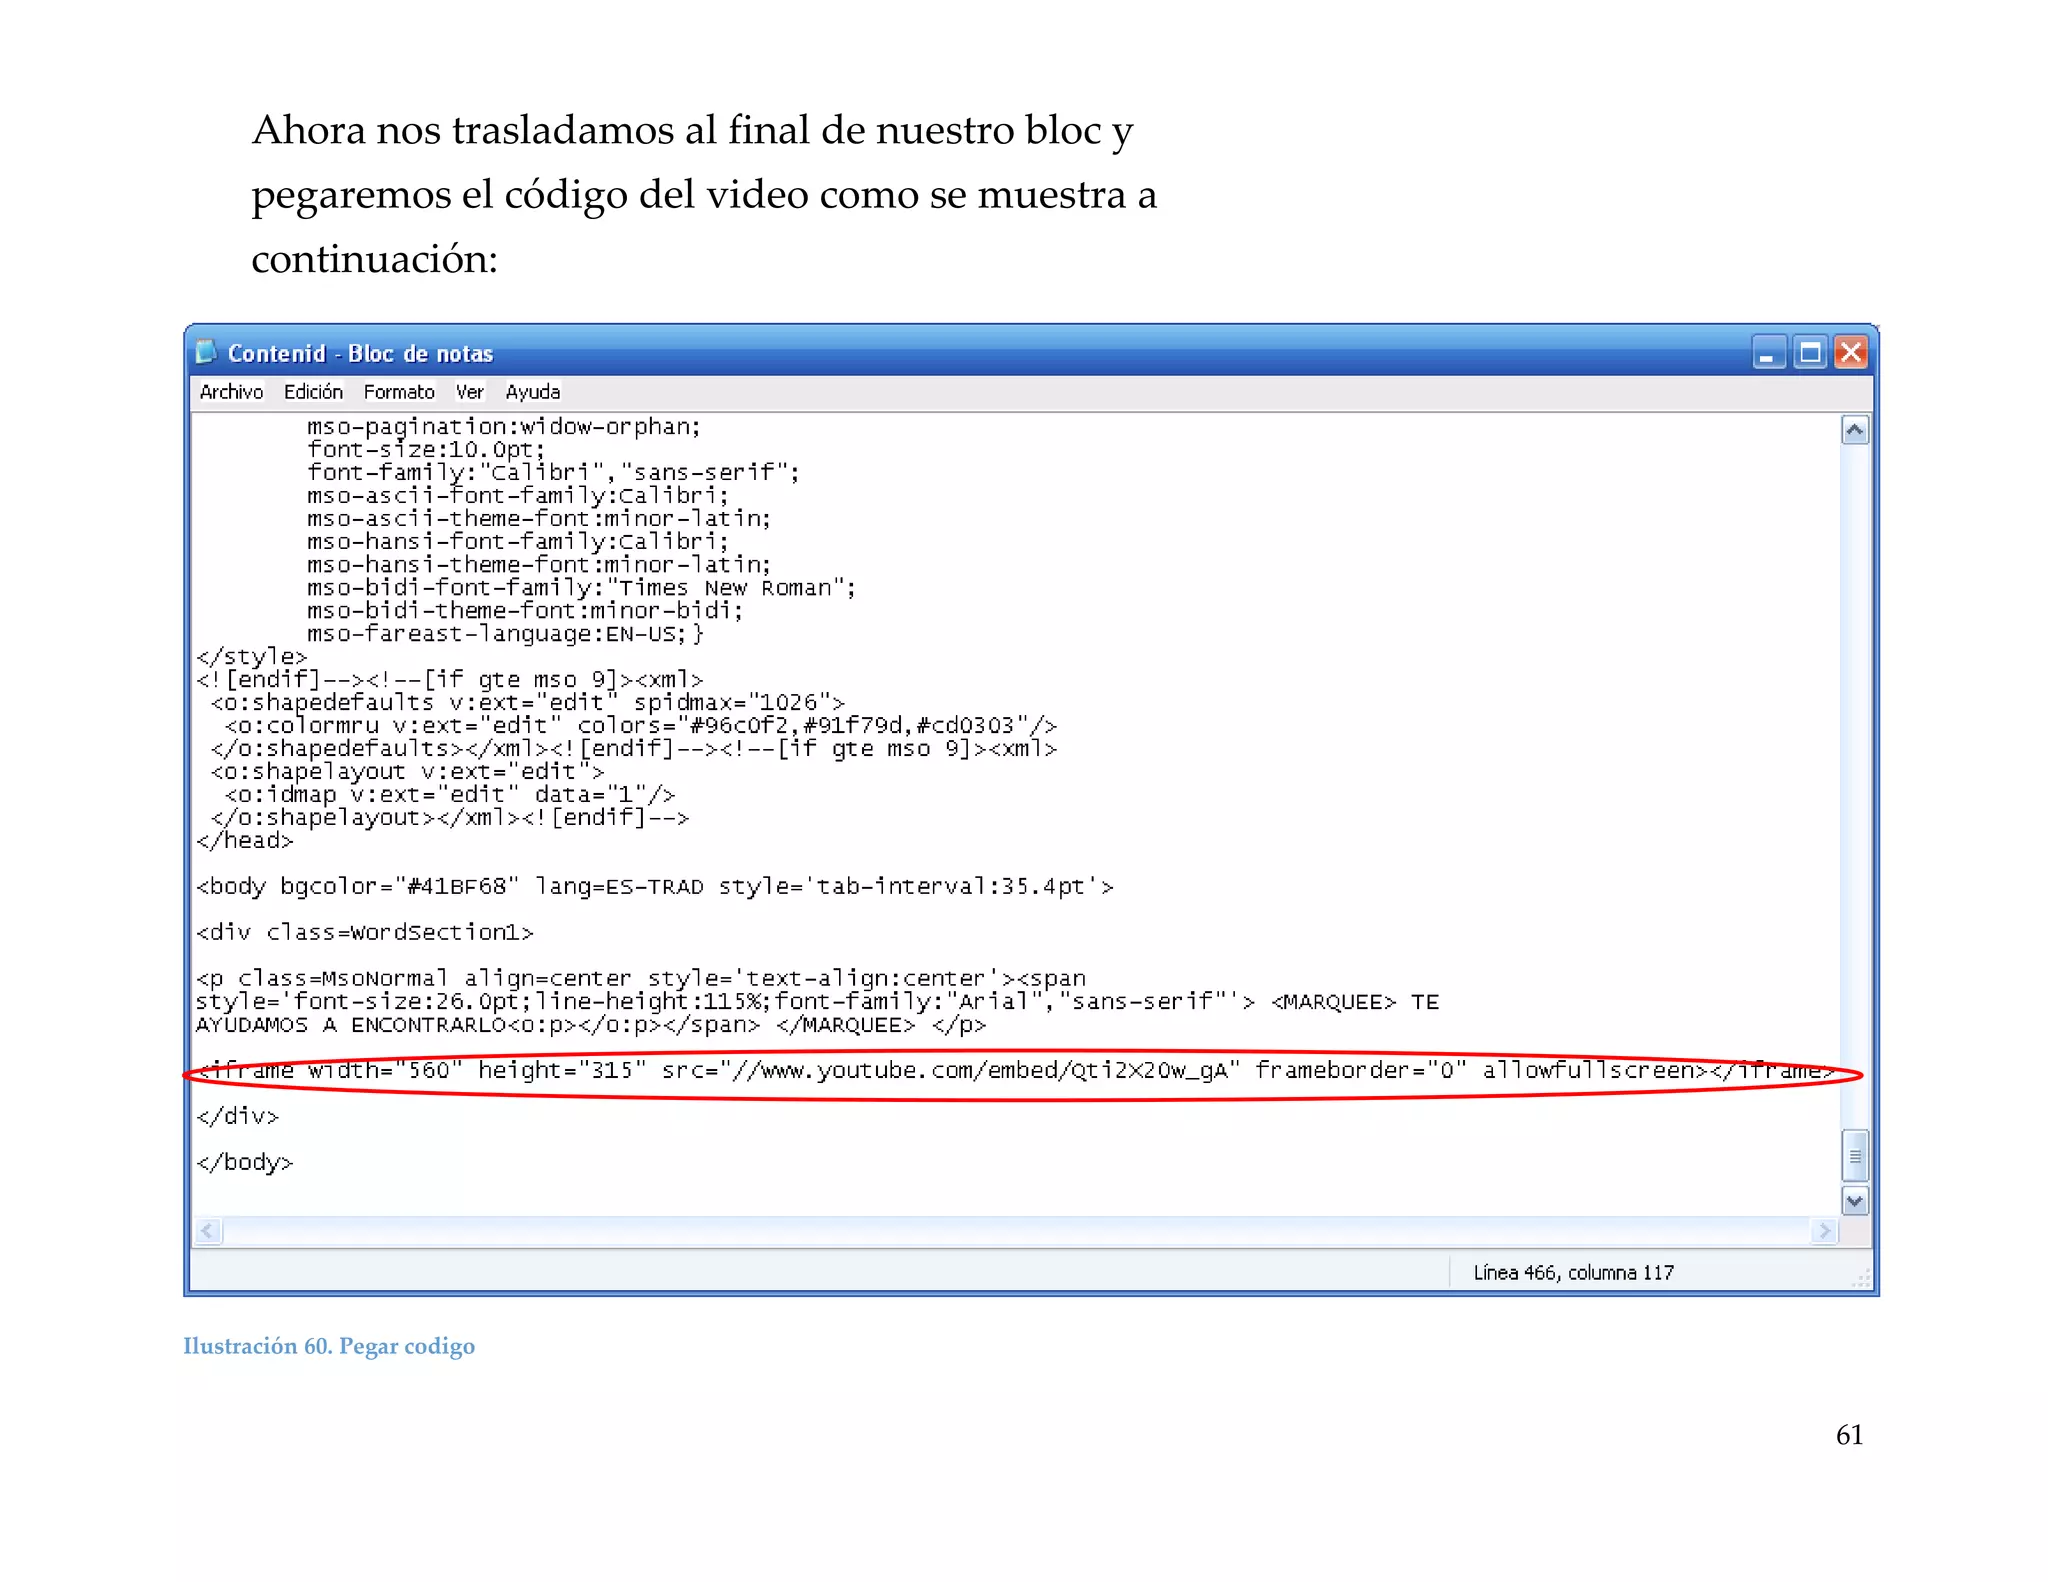Open the Ayuda menu

[532, 392]
